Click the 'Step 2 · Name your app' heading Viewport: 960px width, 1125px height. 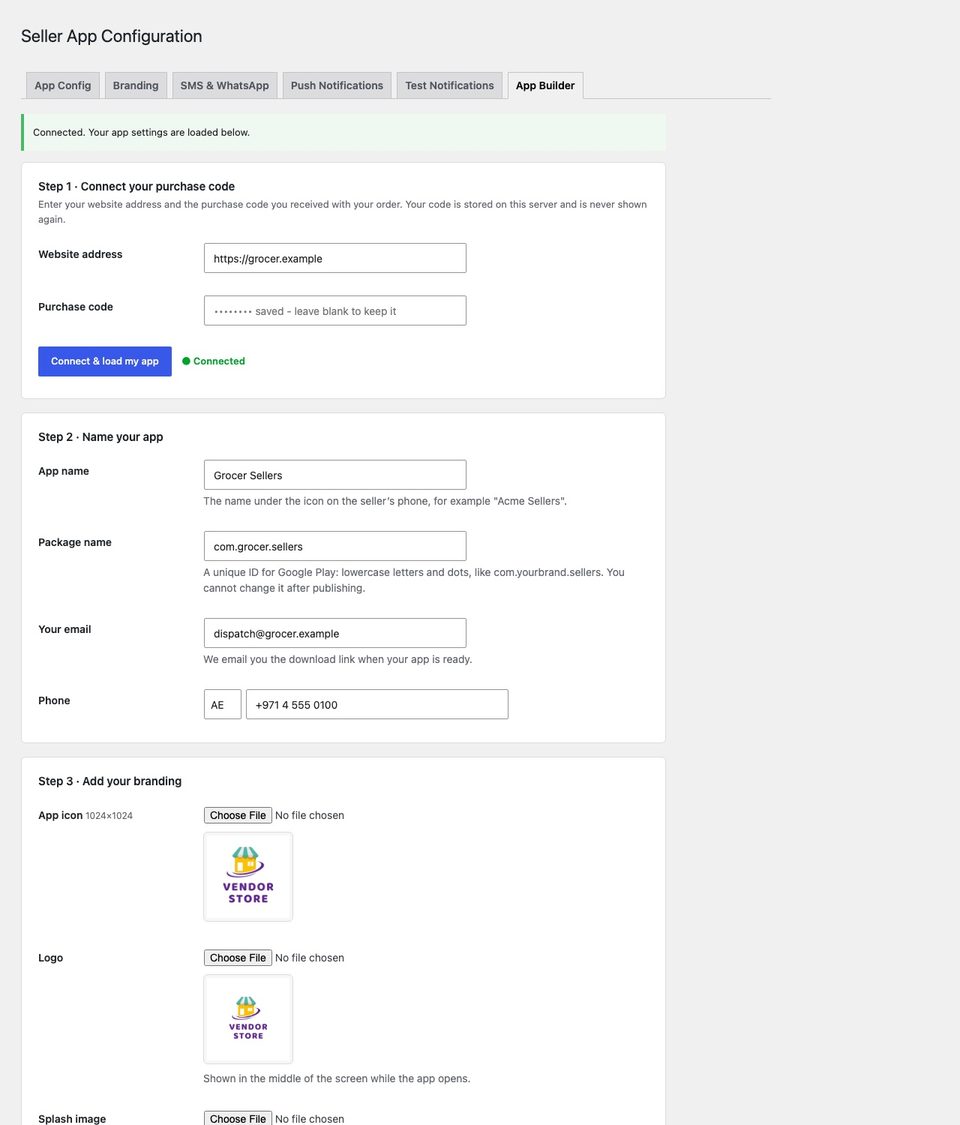point(100,437)
